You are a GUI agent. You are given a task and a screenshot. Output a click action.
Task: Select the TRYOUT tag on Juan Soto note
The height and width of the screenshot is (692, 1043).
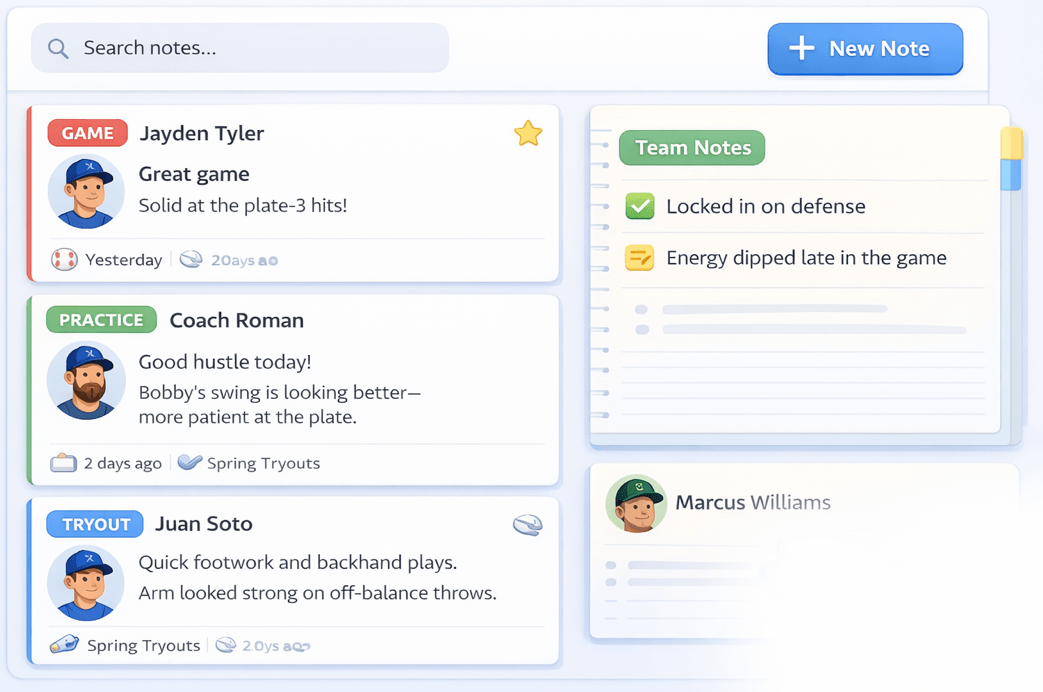pyautogui.click(x=96, y=524)
